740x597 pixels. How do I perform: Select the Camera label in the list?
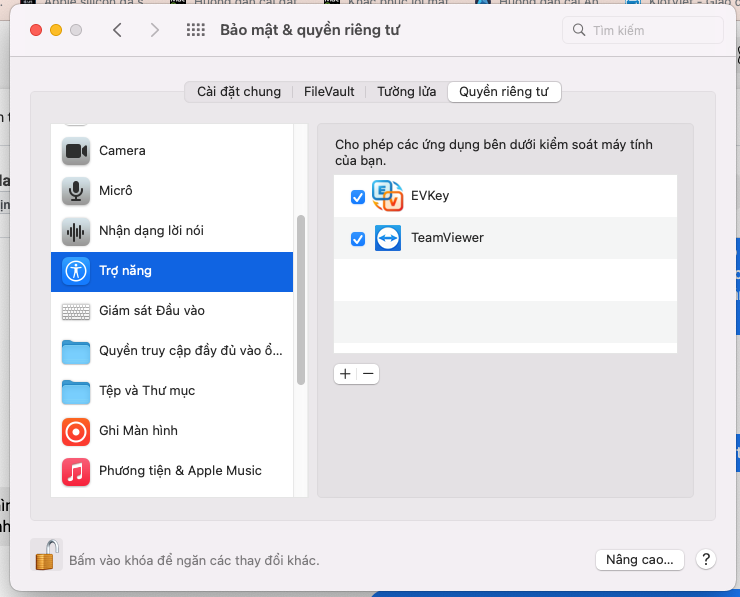pos(122,151)
